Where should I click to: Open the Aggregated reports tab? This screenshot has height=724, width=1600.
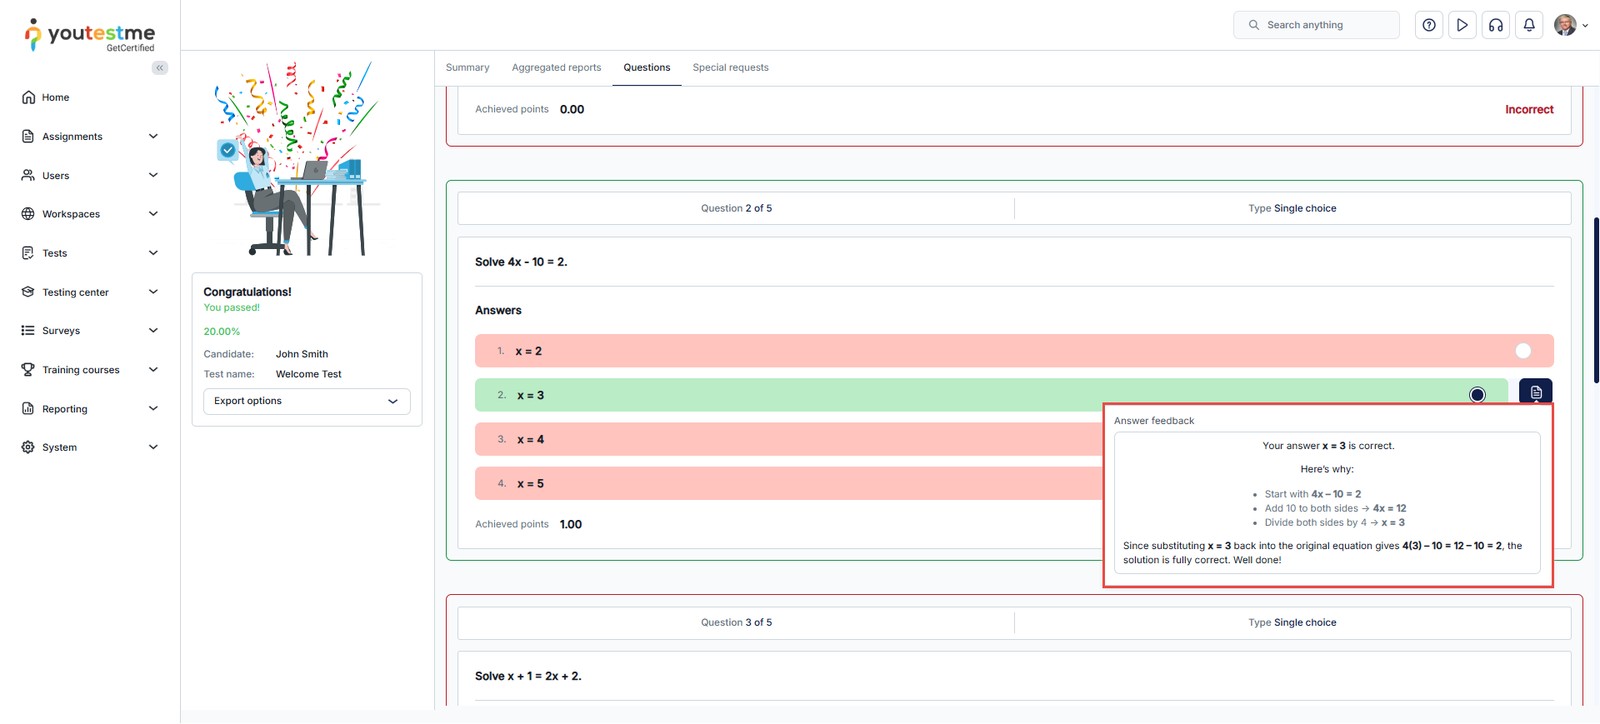pos(556,68)
